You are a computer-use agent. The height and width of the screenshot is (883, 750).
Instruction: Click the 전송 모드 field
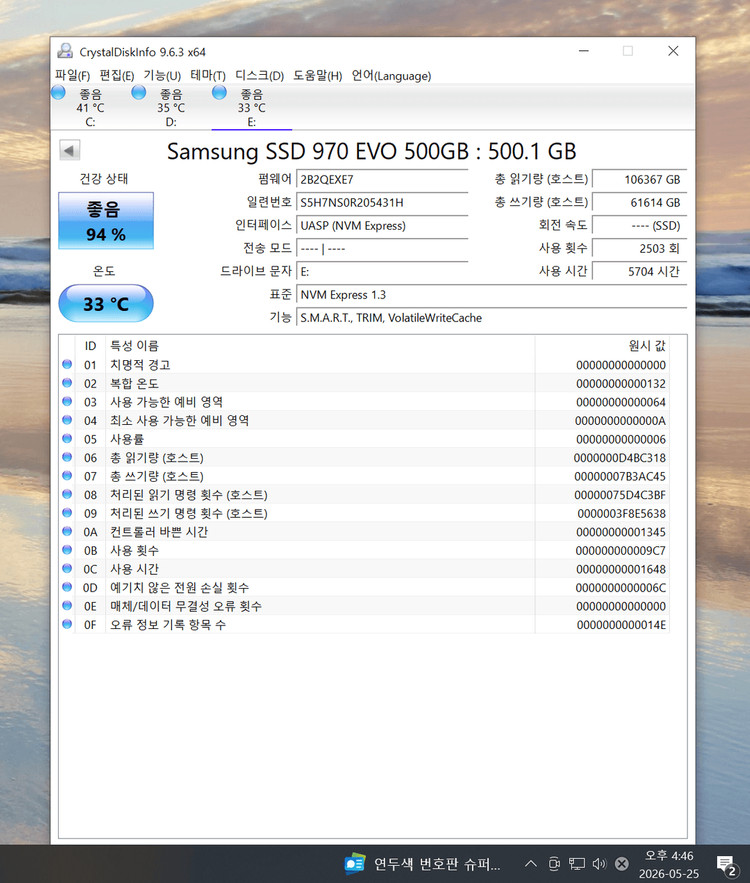coord(382,249)
